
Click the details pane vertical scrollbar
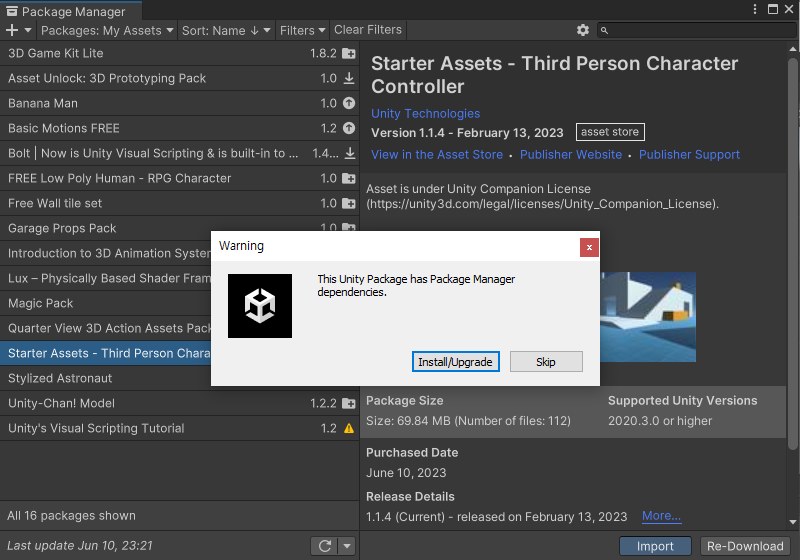click(x=792, y=252)
